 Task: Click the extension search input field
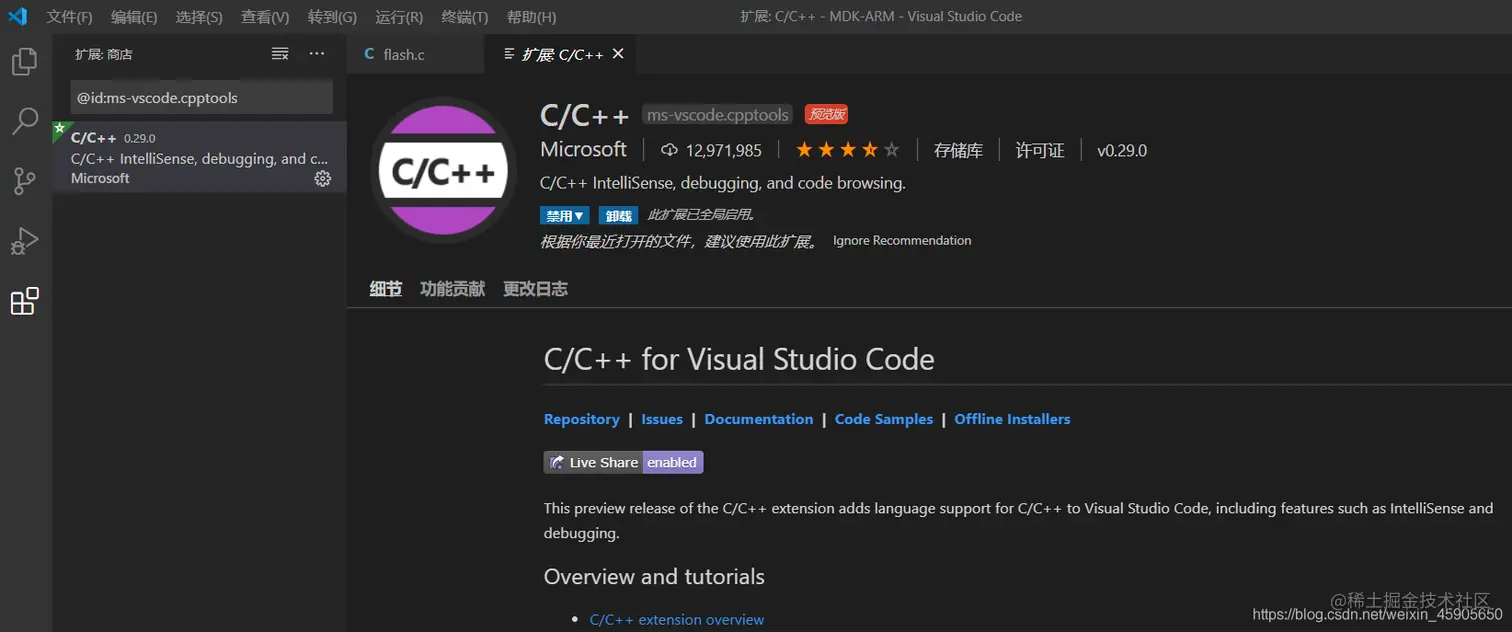201,98
